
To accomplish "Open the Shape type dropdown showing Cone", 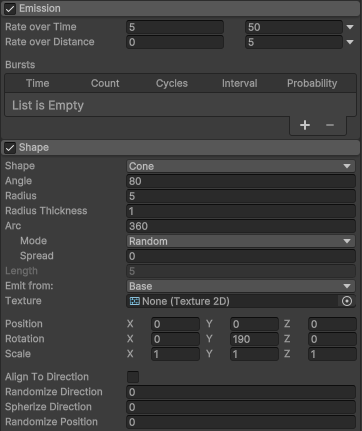I will point(241,166).
